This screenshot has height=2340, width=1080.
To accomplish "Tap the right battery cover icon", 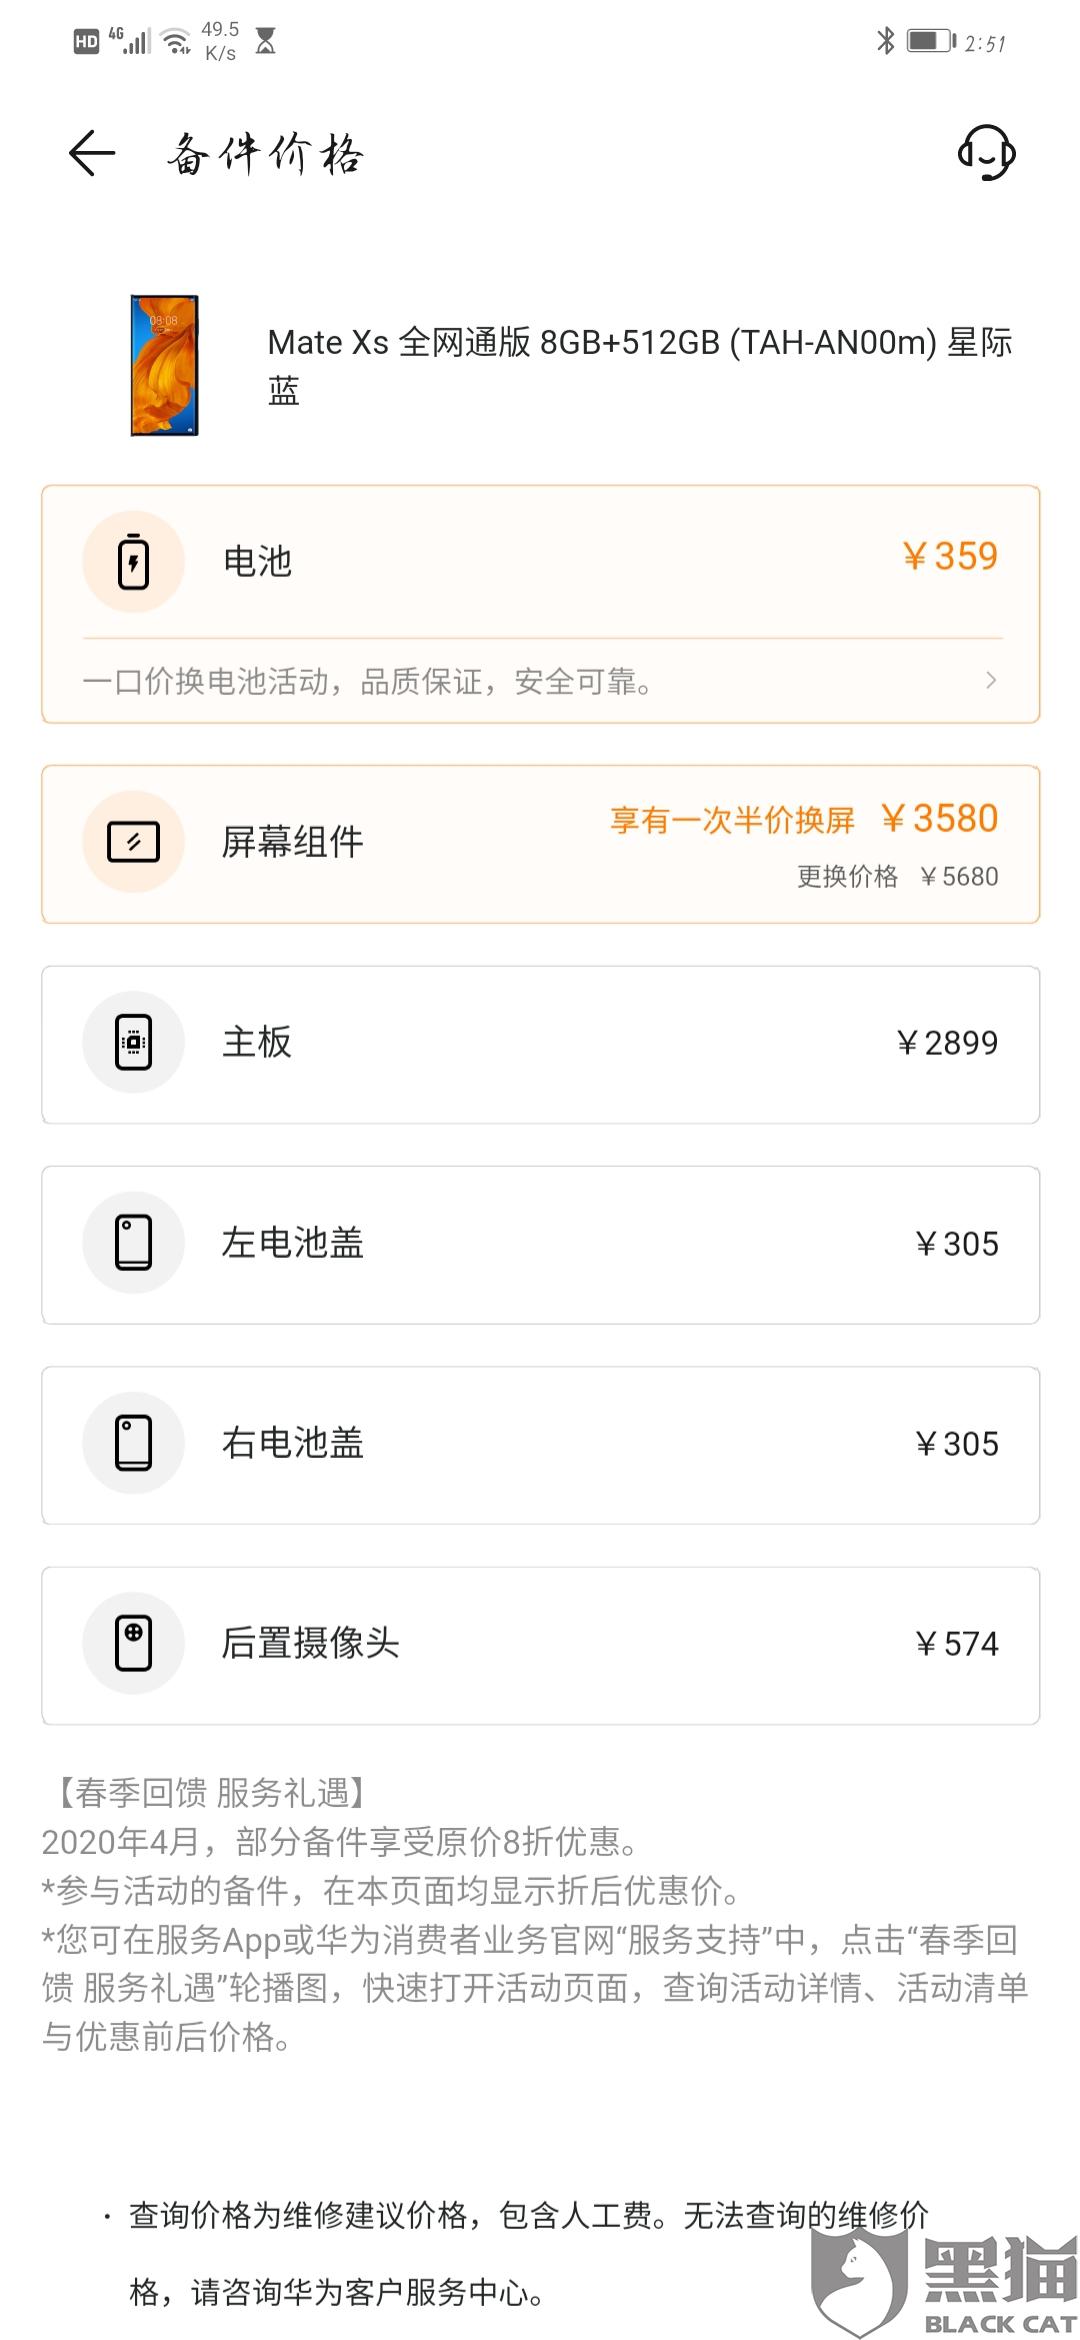I will point(133,1443).
